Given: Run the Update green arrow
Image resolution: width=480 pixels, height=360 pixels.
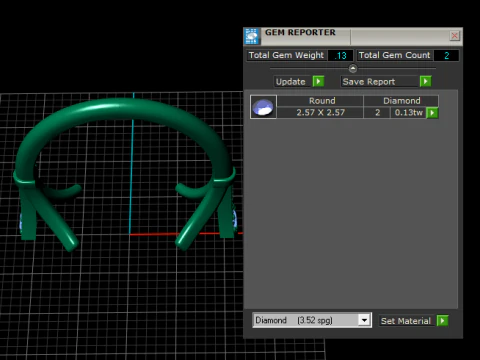Looking at the screenshot, I should coord(319,81).
